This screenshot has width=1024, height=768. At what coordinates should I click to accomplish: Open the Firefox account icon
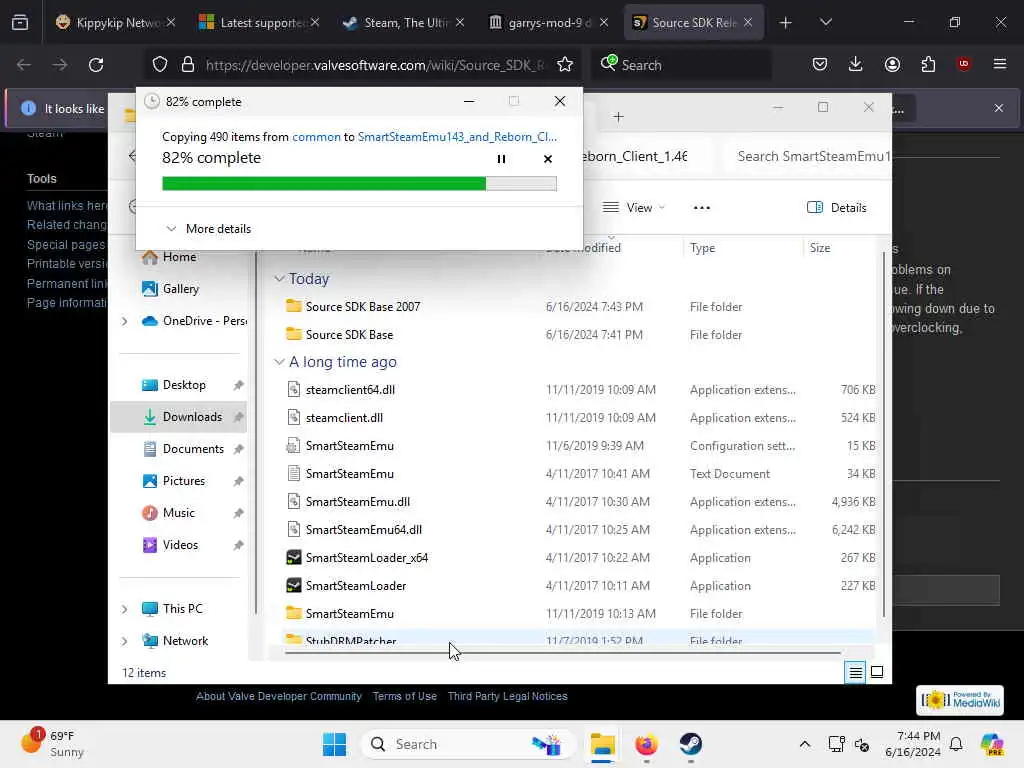pyautogui.click(x=892, y=64)
